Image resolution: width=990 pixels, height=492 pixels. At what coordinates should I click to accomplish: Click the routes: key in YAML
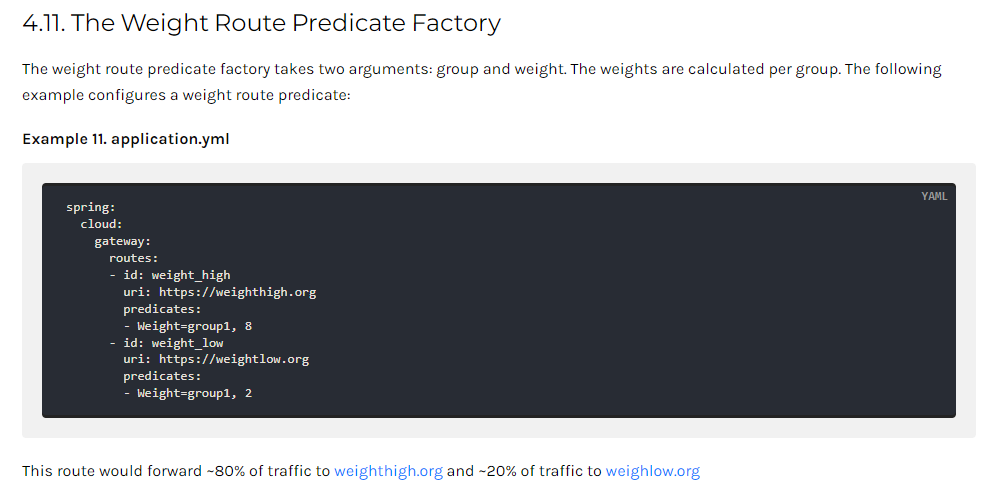[x=133, y=258]
